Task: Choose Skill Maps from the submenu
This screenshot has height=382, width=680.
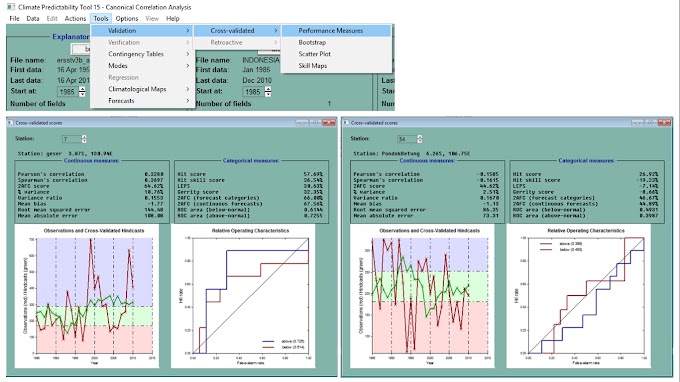Action: click(x=336, y=66)
